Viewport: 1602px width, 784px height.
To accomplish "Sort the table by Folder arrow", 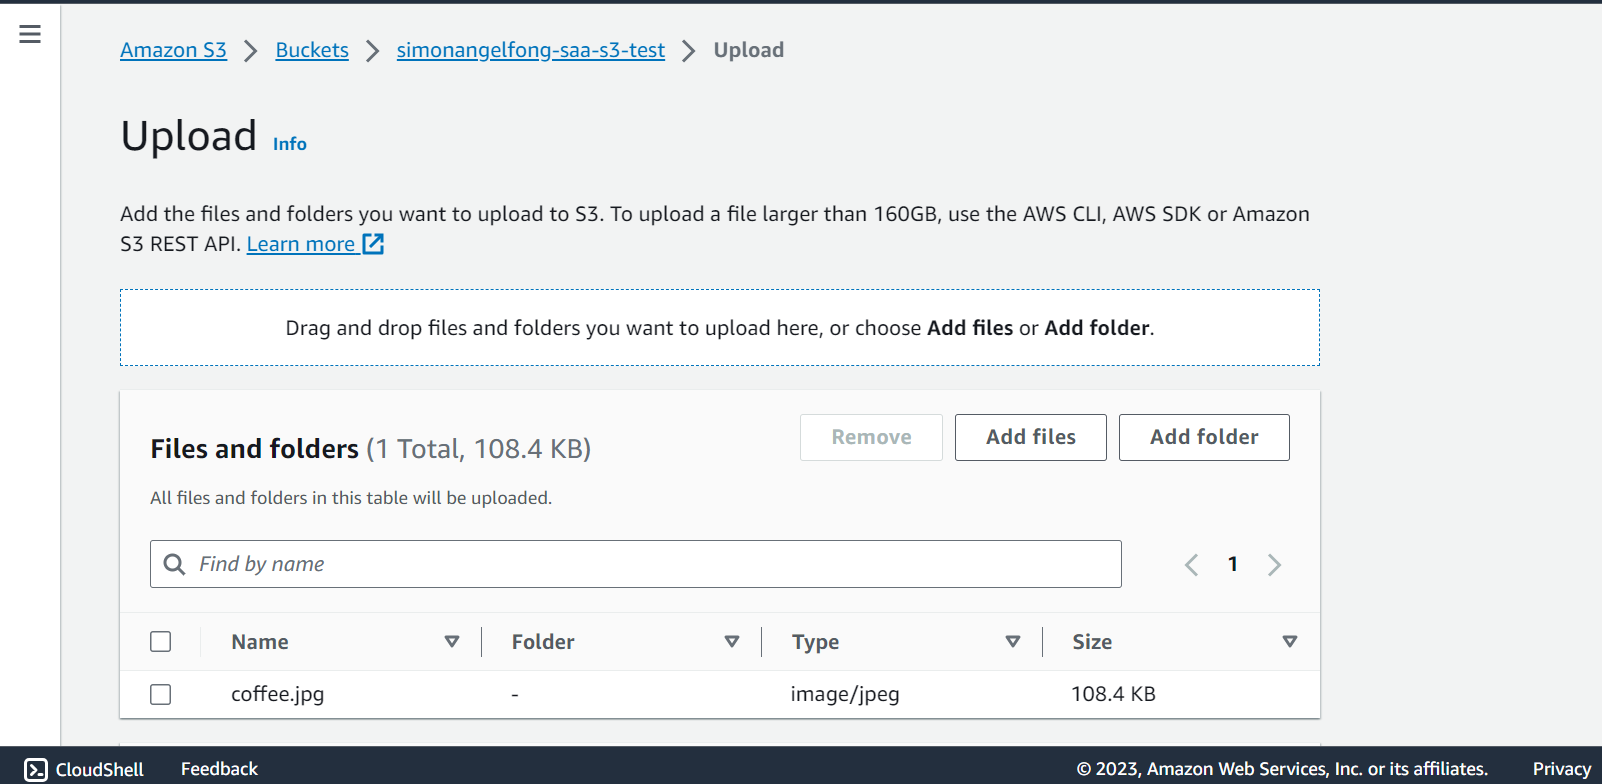I will pyautogui.click(x=732, y=642).
